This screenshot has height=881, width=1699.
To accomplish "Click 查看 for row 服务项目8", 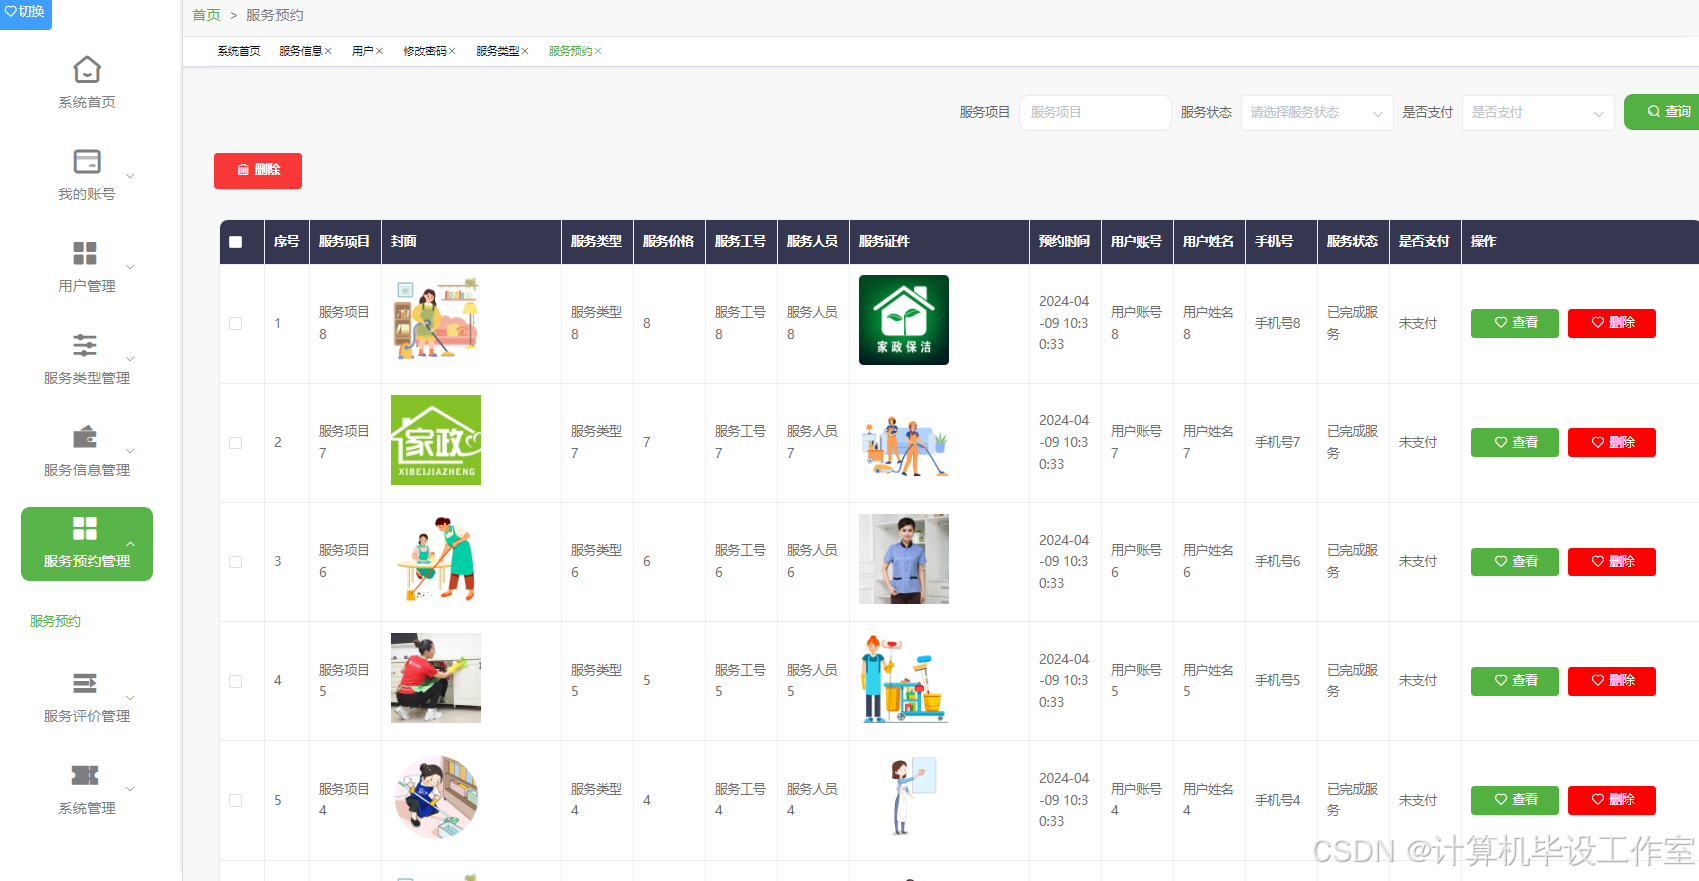I will click(x=1515, y=323).
